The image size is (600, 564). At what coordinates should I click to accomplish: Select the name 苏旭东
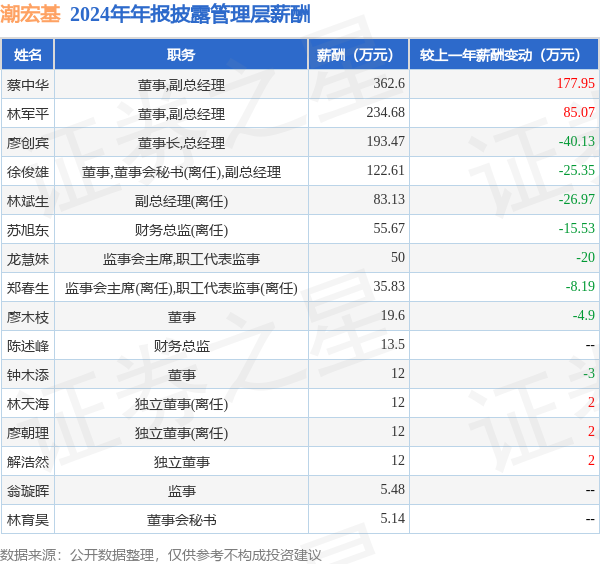pos(28,230)
